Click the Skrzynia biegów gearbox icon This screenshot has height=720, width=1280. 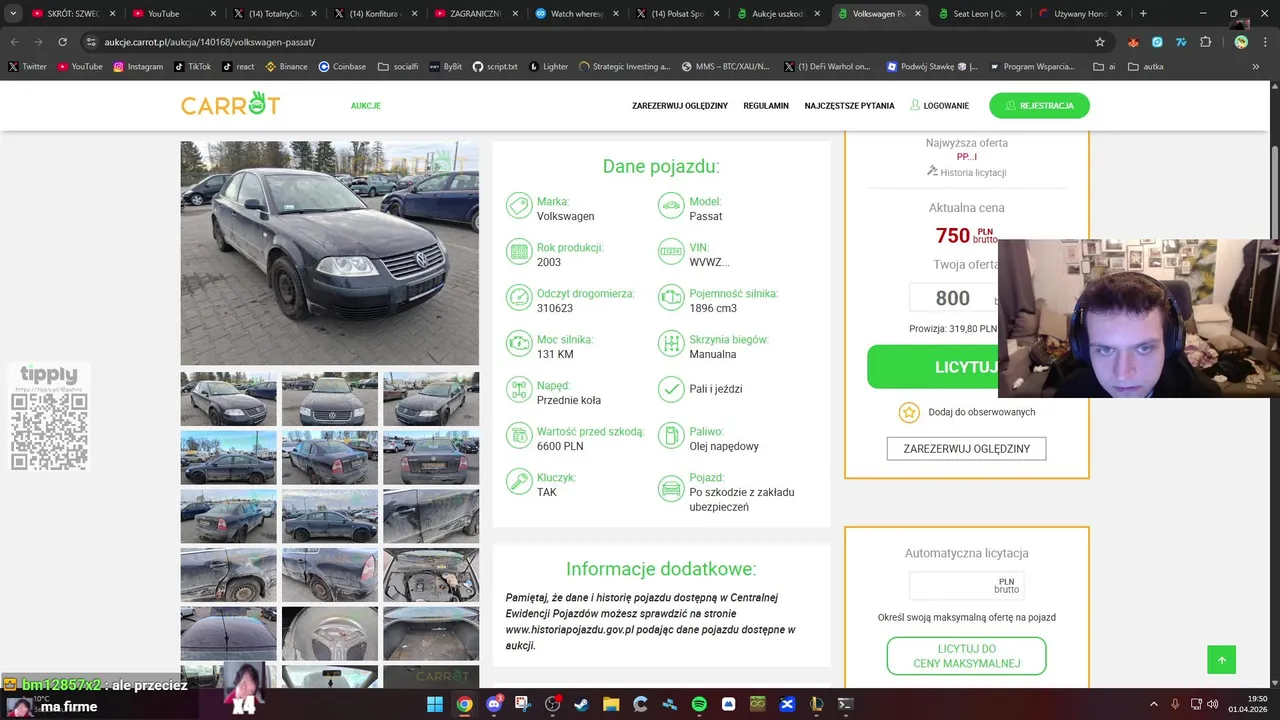(671, 344)
